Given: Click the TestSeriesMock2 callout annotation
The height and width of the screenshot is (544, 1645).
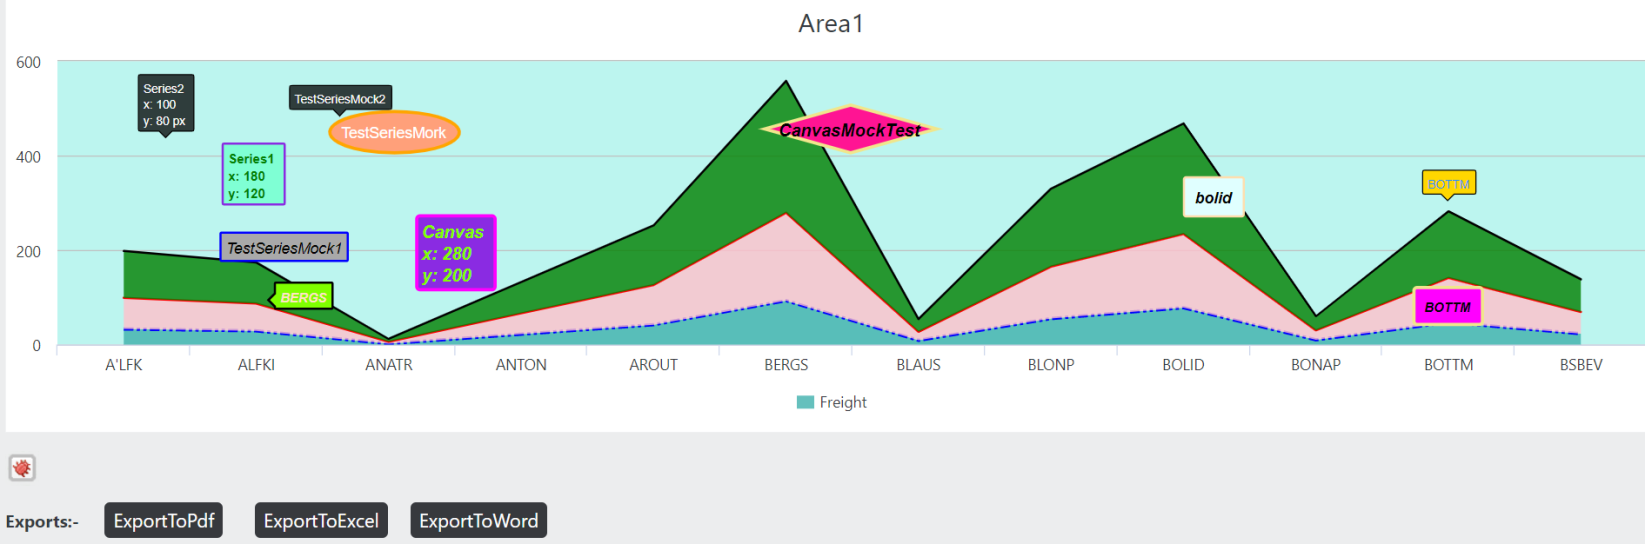Looking at the screenshot, I should pyautogui.click(x=340, y=100).
